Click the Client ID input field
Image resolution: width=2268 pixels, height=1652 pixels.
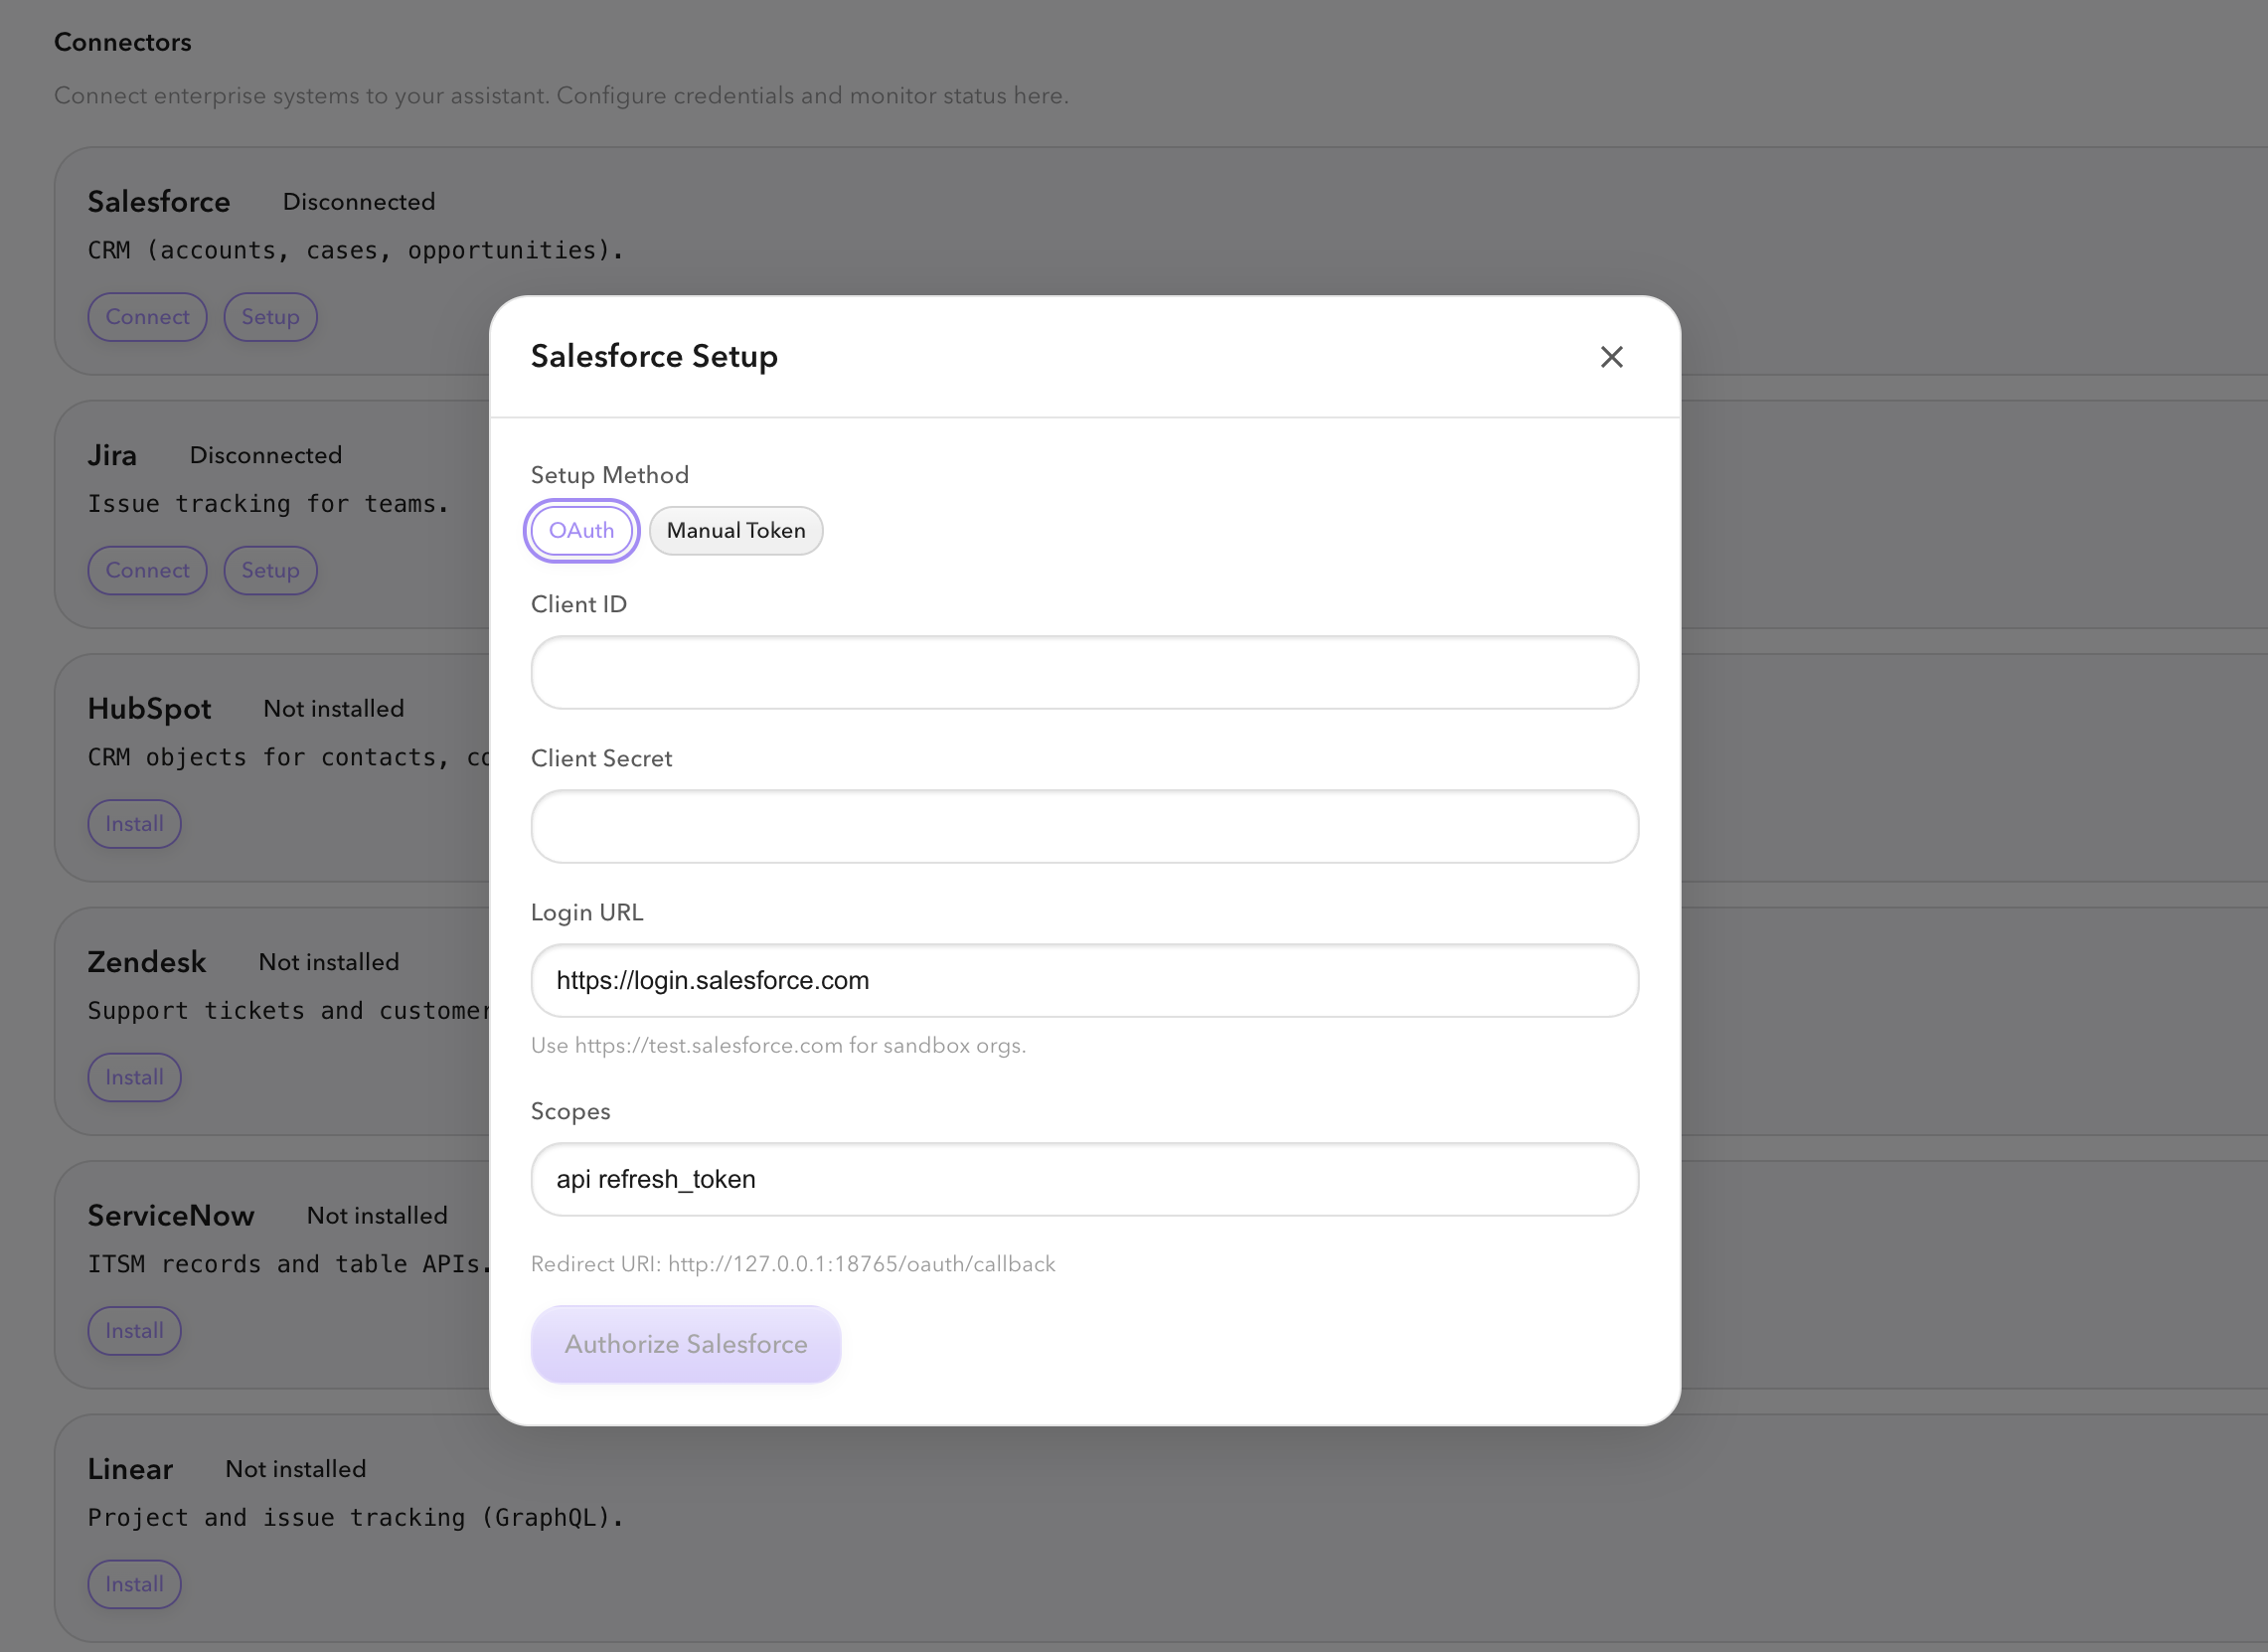click(1083, 672)
